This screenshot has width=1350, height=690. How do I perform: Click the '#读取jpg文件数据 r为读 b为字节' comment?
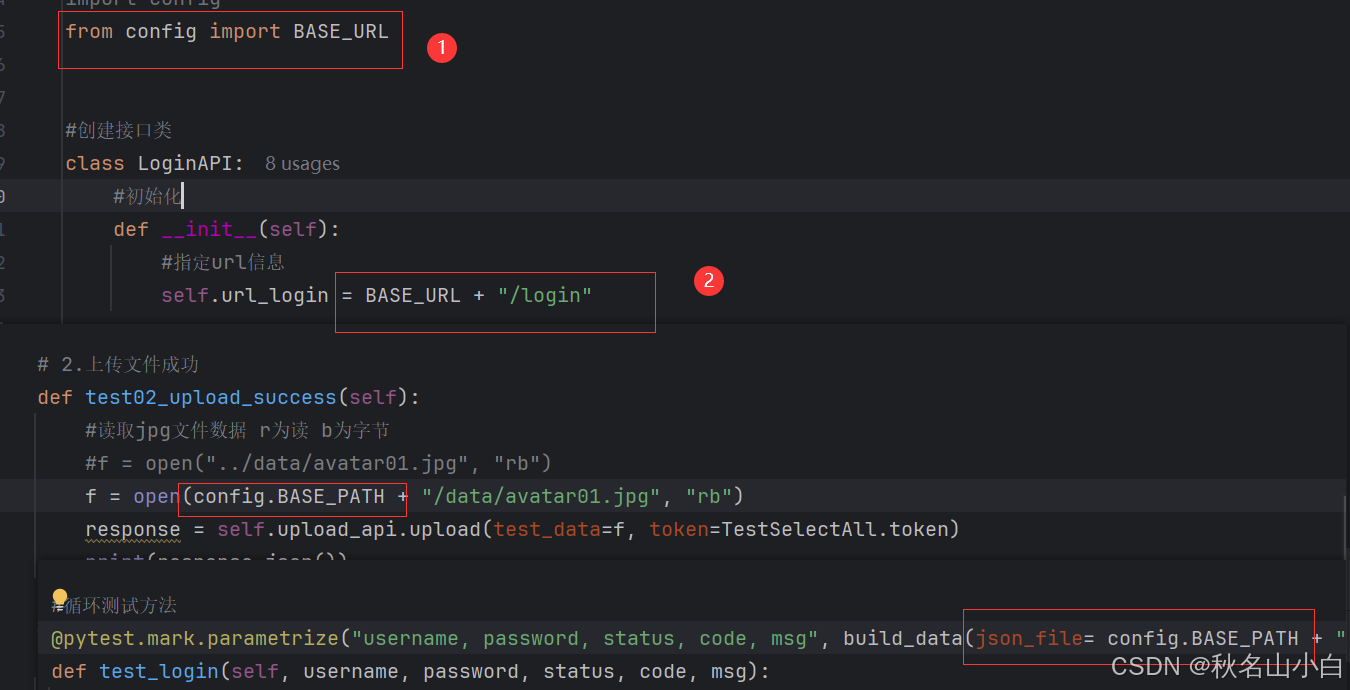tap(237, 430)
